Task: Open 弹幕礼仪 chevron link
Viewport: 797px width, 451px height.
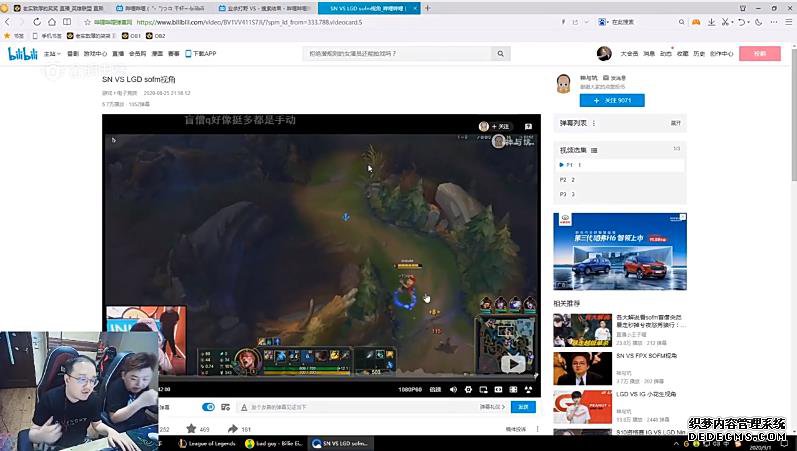Action: (x=493, y=407)
